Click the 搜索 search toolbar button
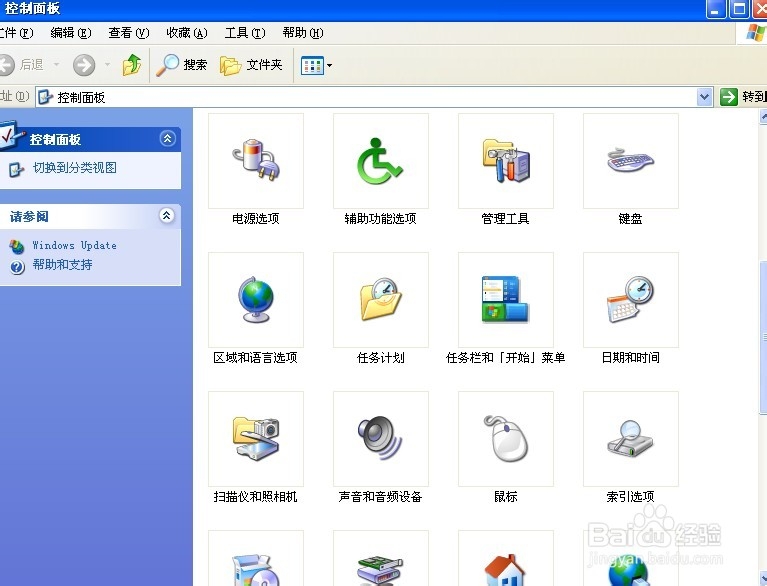 coord(182,65)
